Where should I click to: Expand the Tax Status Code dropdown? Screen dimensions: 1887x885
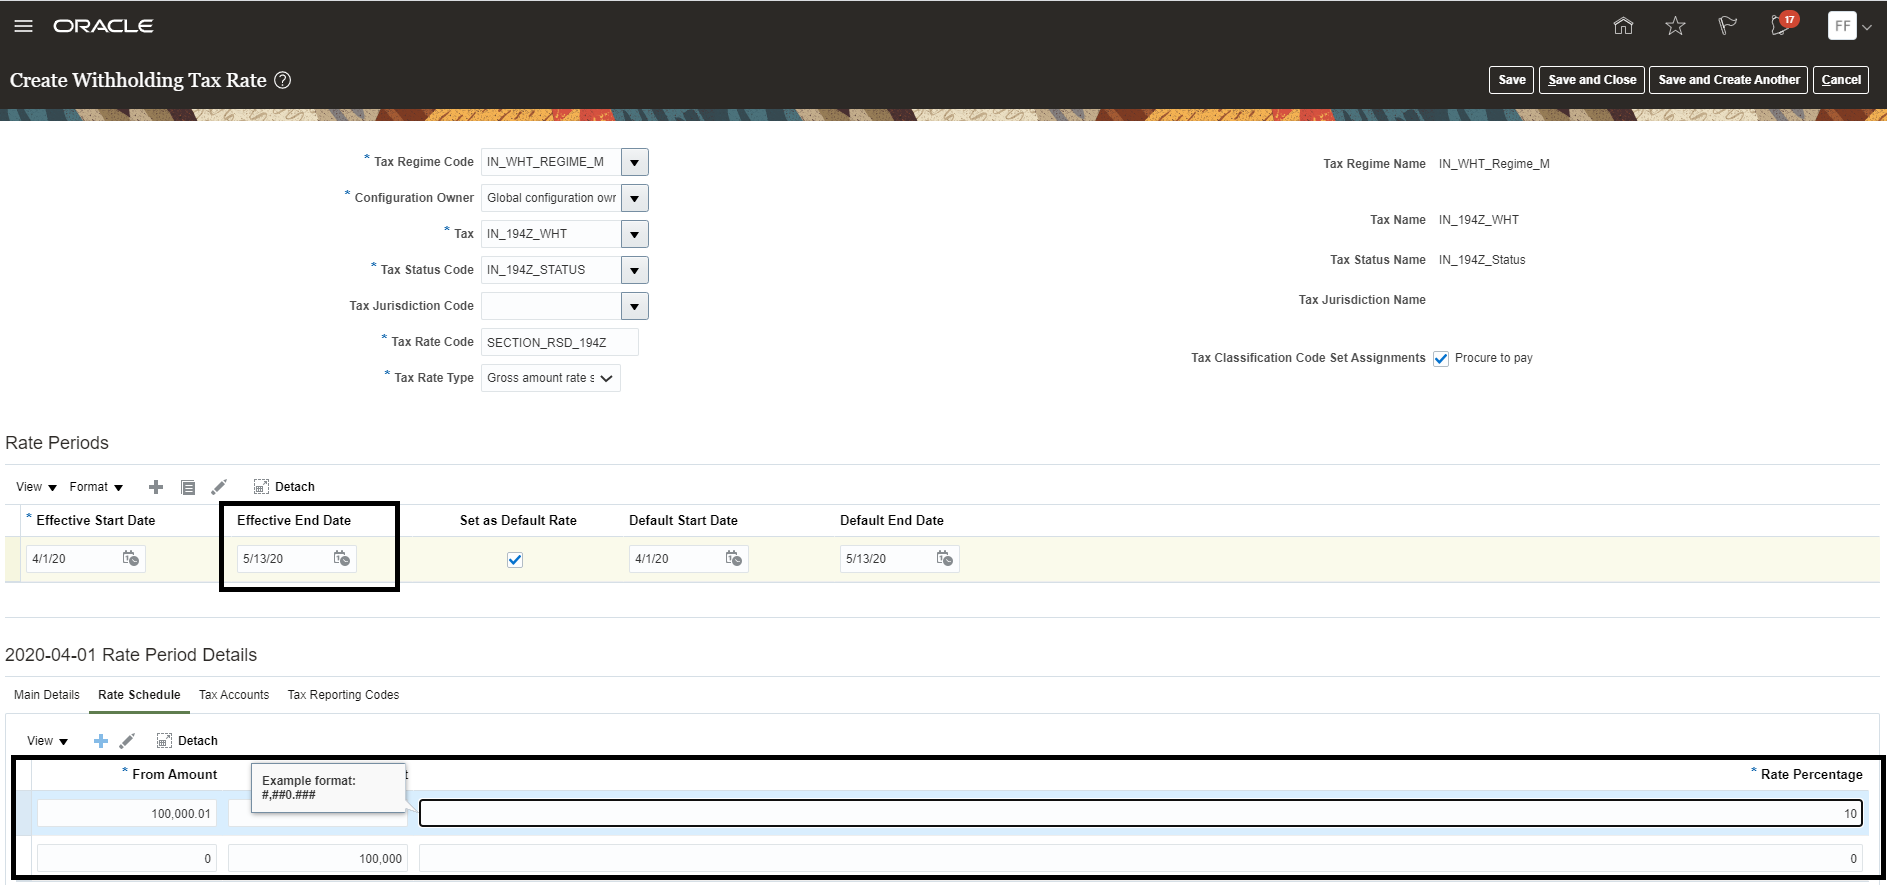coord(635,270)
